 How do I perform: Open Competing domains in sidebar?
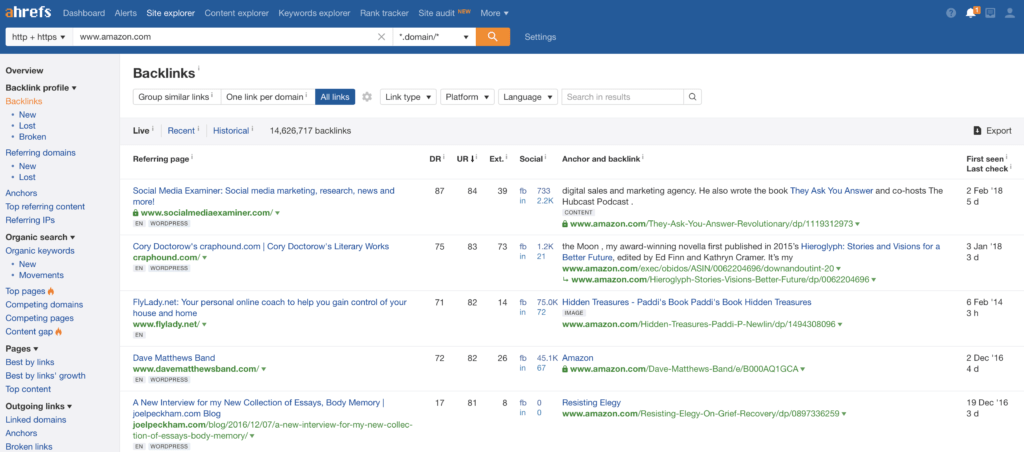[x=44, y=305]
